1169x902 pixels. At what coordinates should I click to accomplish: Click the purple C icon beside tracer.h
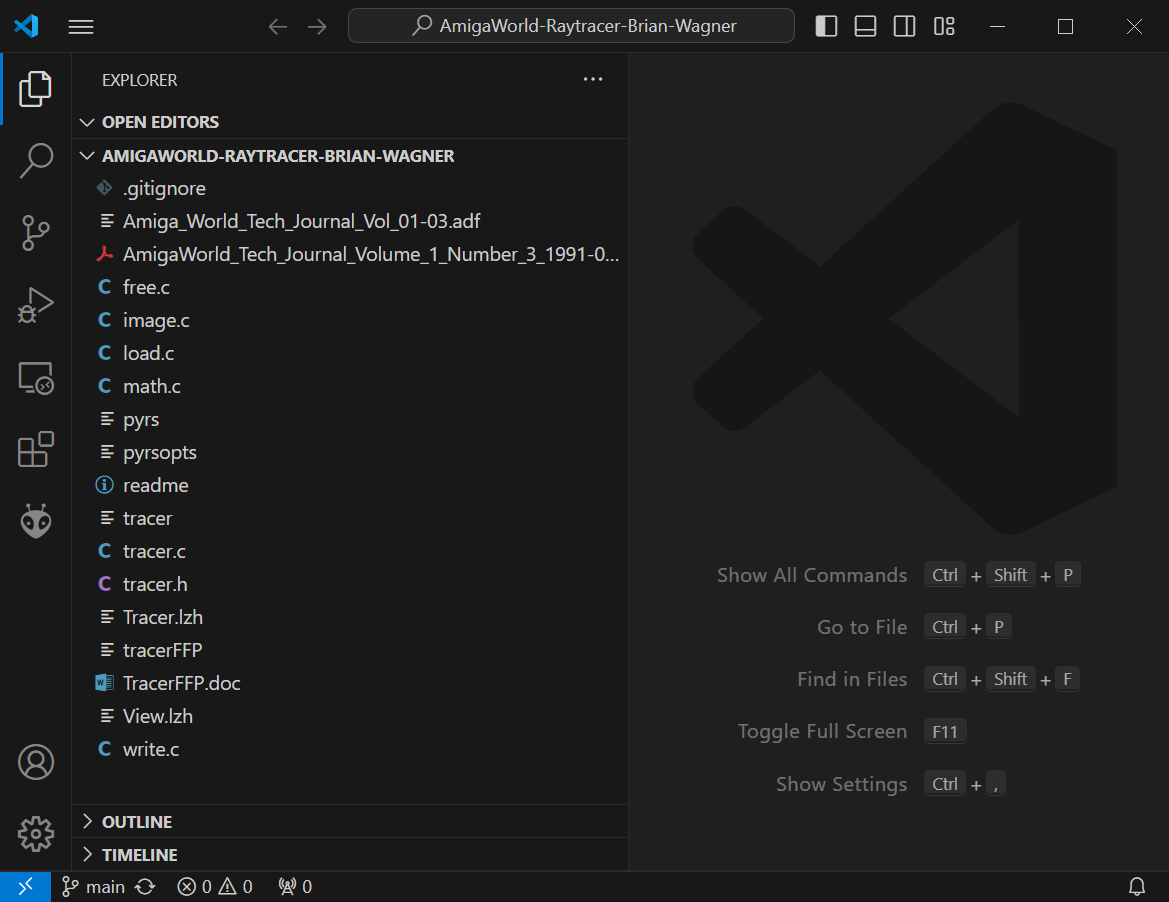(105, 584)
